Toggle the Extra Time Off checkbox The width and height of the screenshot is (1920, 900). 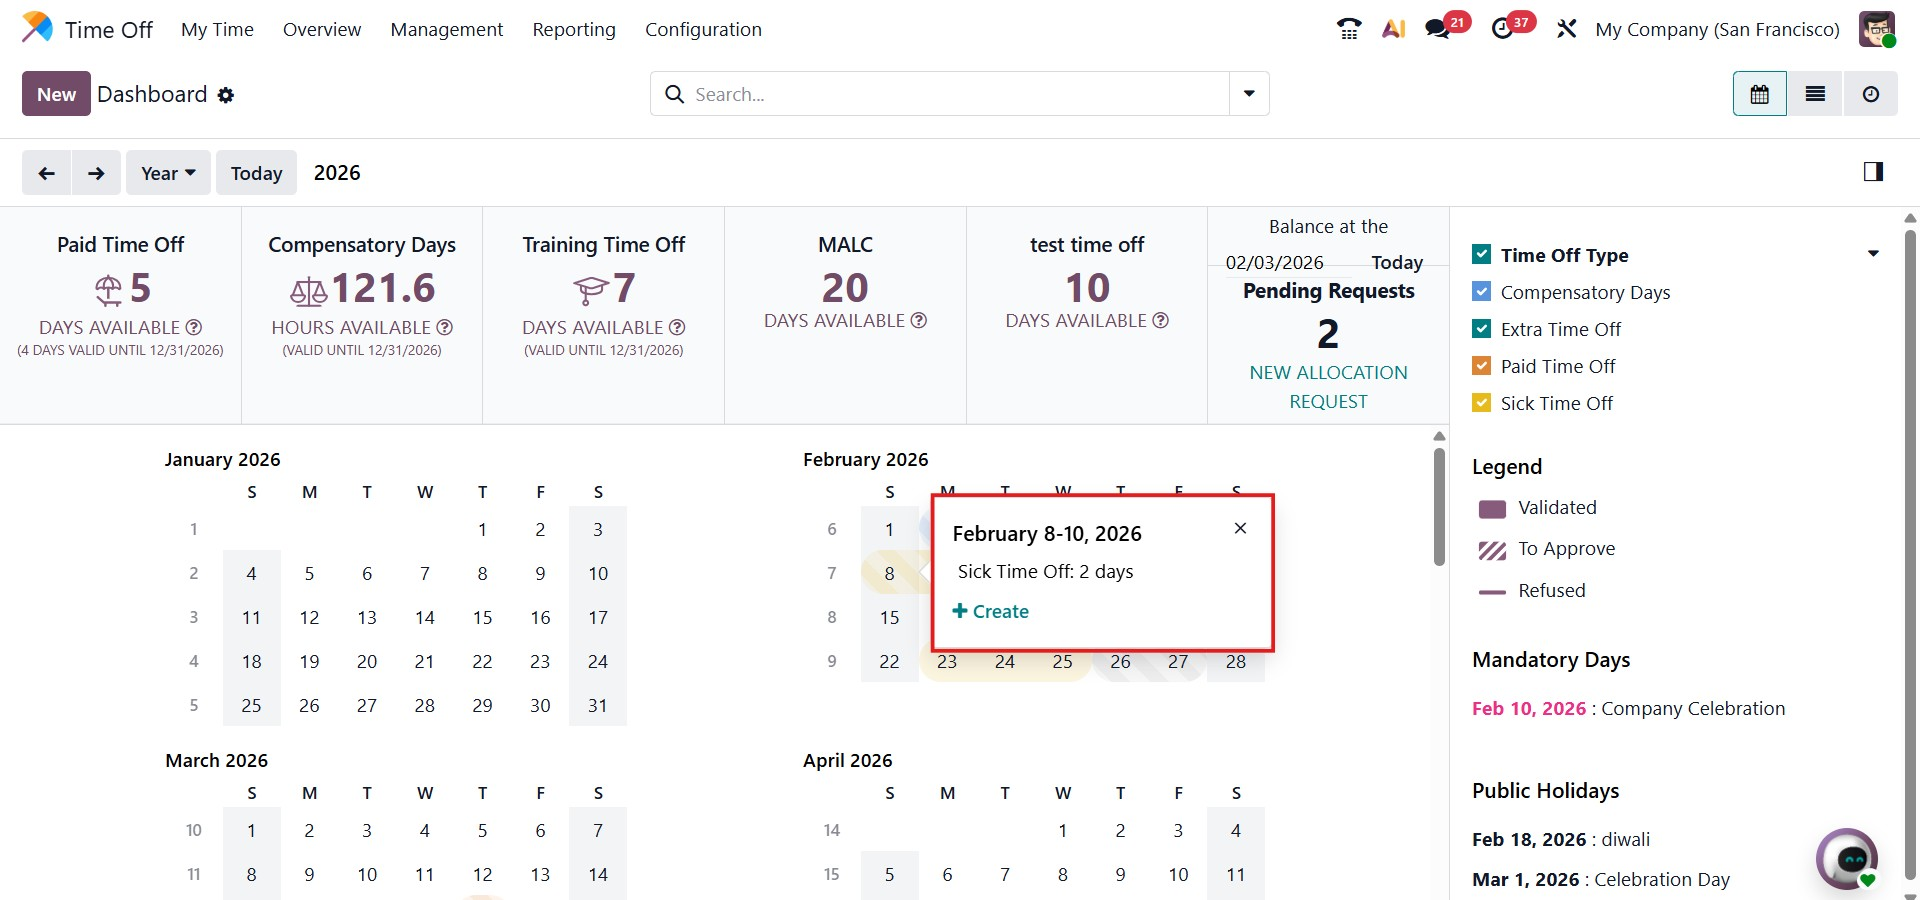(x=1482, y=329)
